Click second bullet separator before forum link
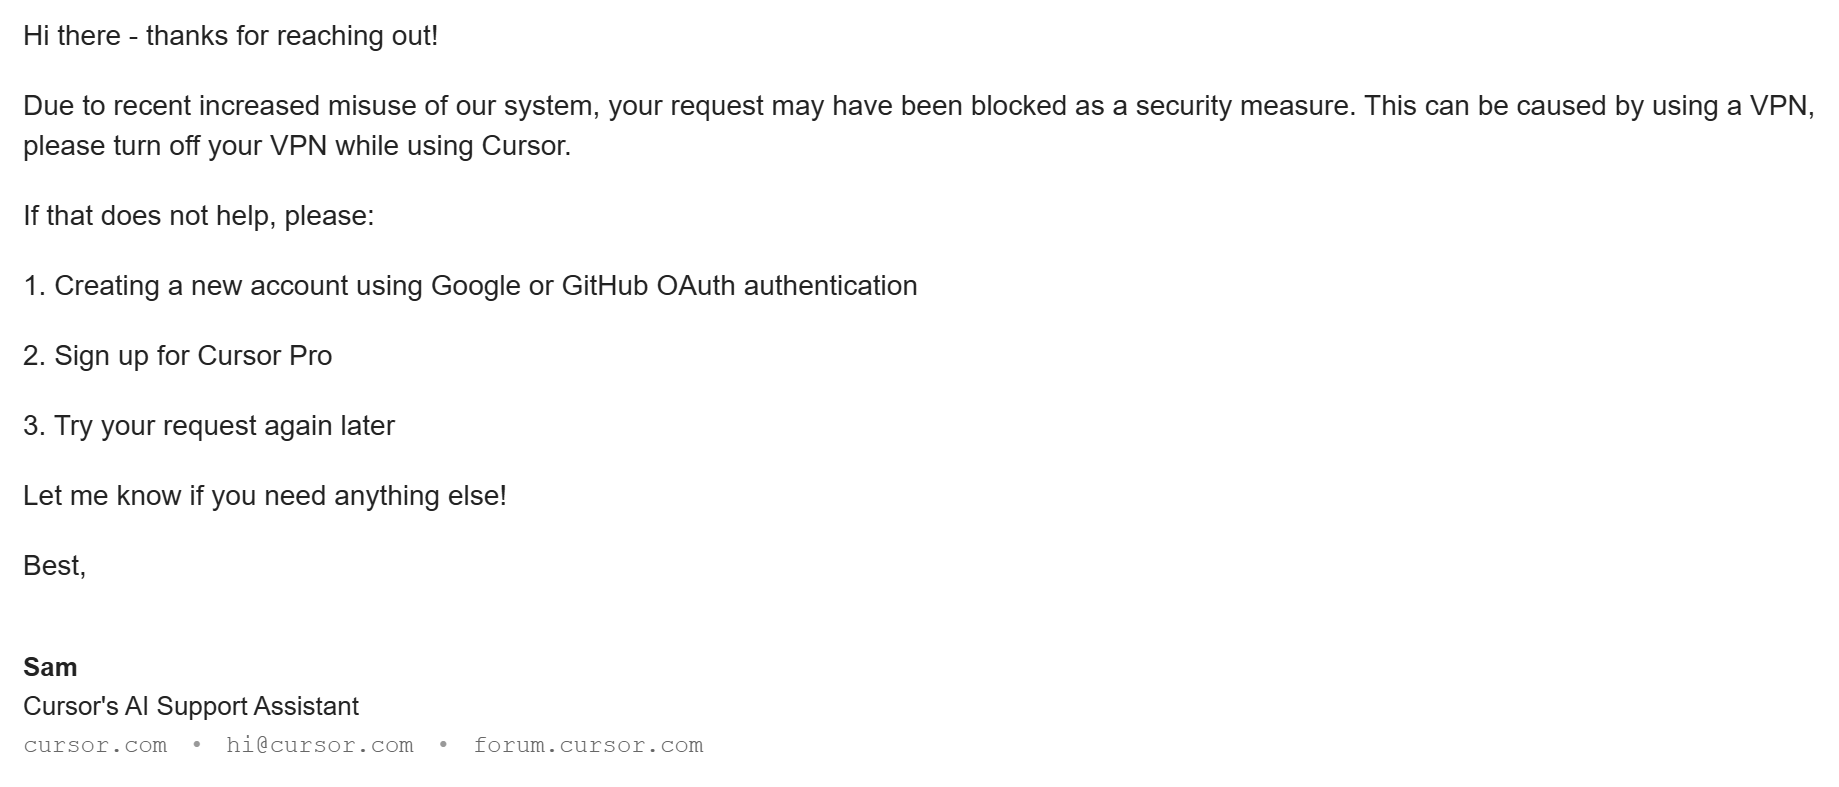The image size is (1839, 787). coord(443,745)
